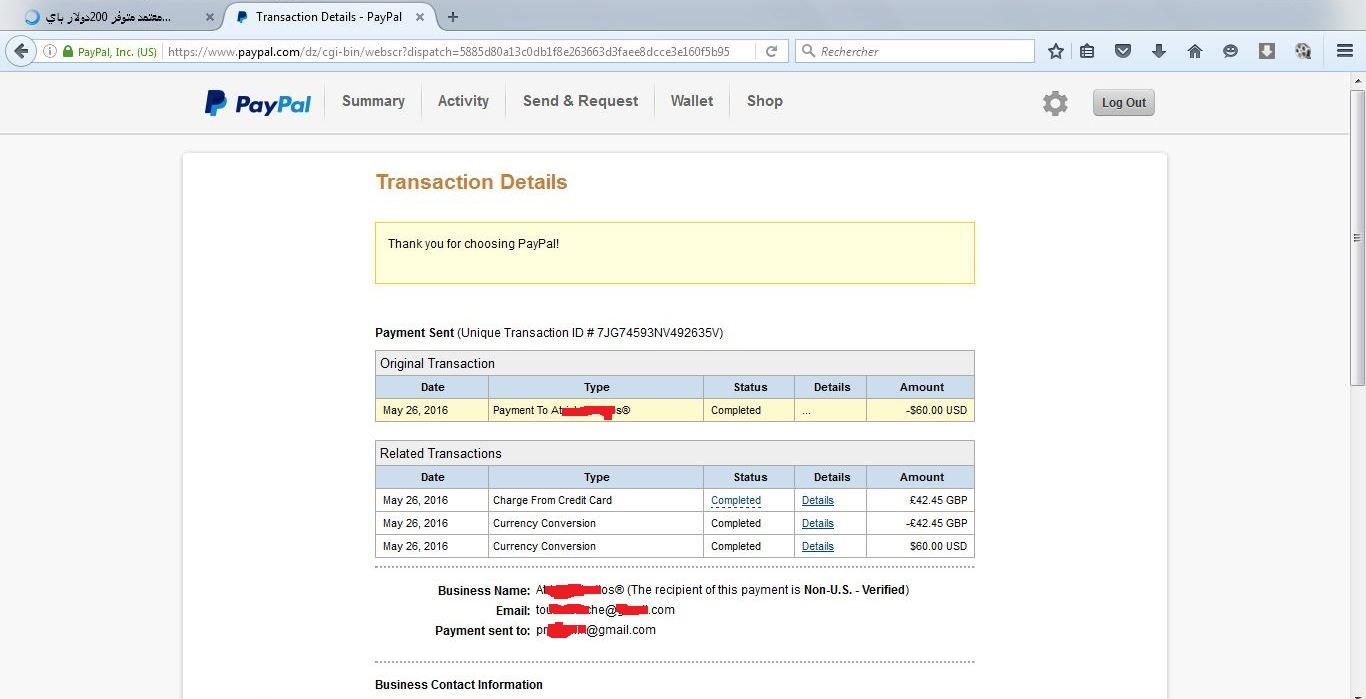Click the 'Thank you for choosing PayPal!' message
The width and height of the screenshot is (1366, 699).
[474, 244]
